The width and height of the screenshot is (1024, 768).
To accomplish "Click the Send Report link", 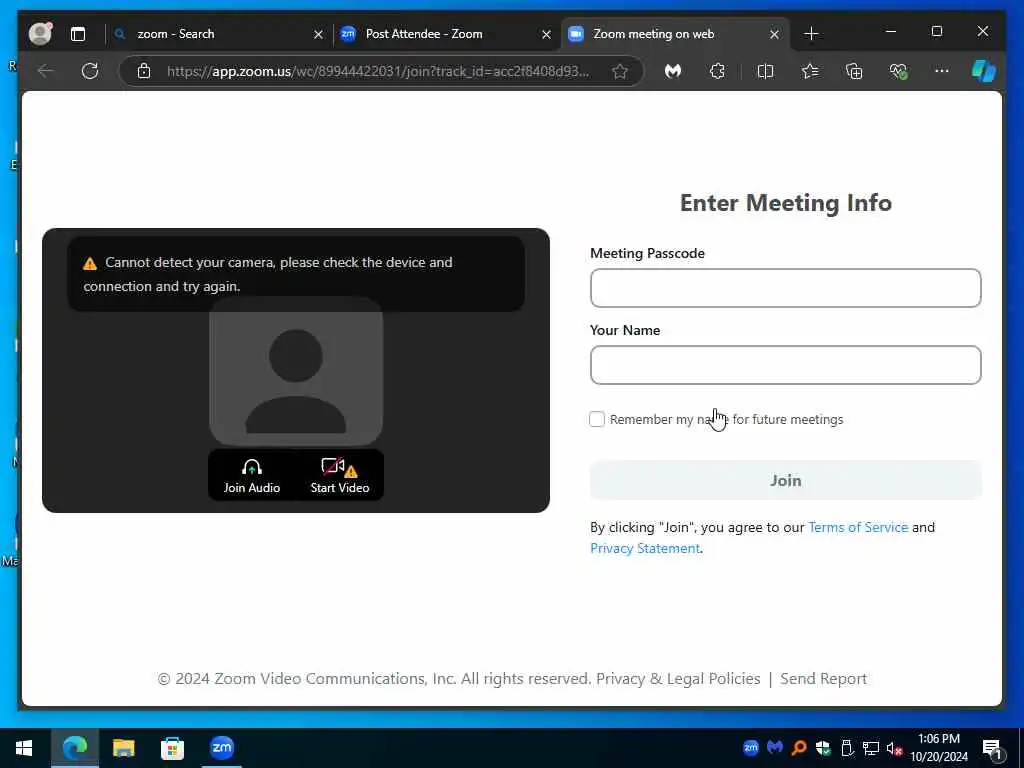I will point(824,679).
